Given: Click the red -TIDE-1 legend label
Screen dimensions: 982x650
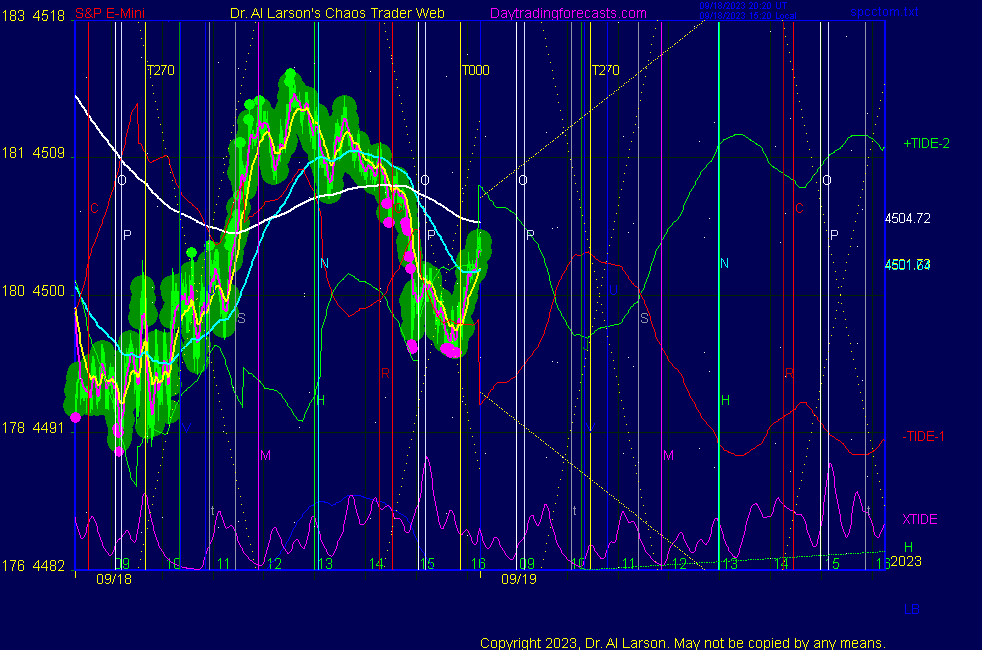Looking at the screenshot, I should point(923,436).
